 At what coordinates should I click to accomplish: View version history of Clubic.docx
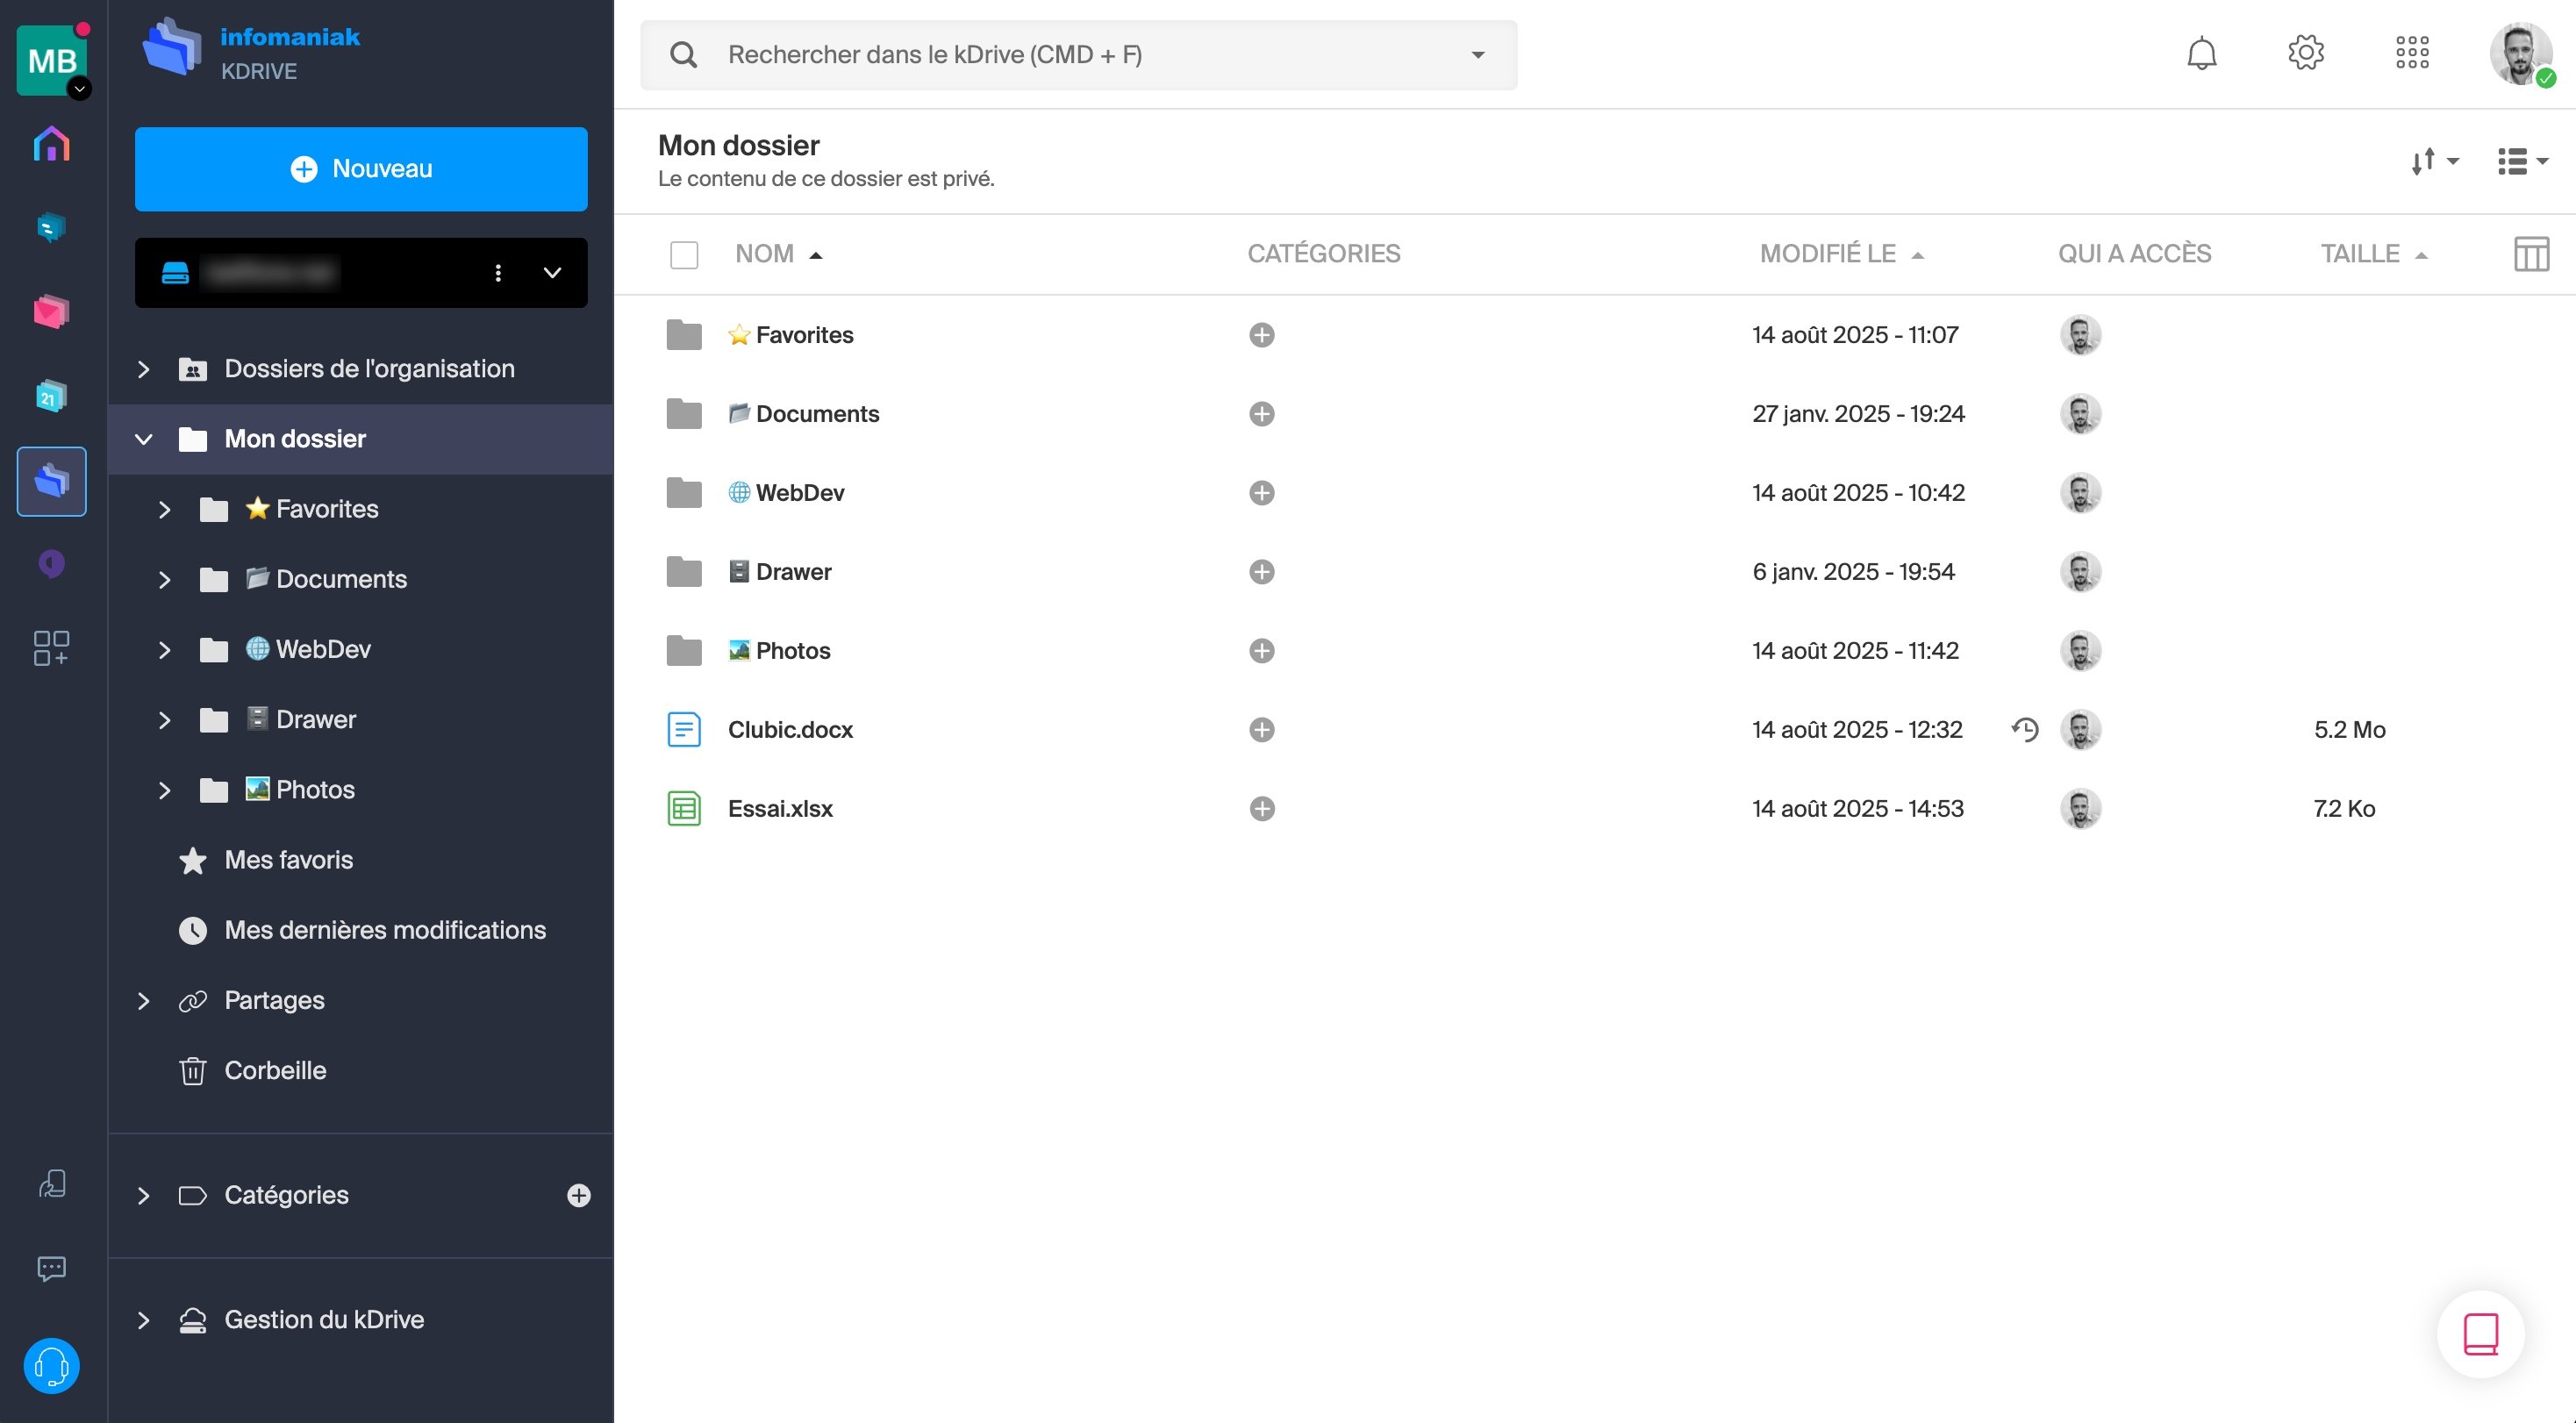coord(2025,730)
